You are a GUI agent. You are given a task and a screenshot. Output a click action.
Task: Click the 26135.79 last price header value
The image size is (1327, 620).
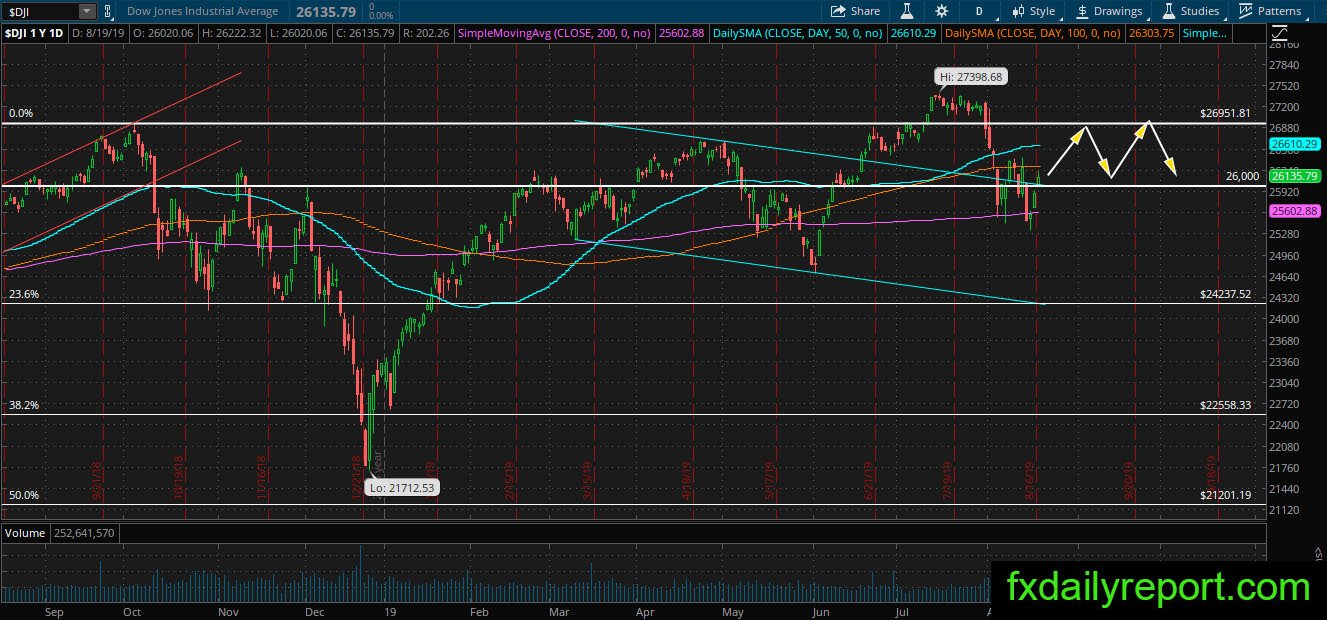[325, 11]
